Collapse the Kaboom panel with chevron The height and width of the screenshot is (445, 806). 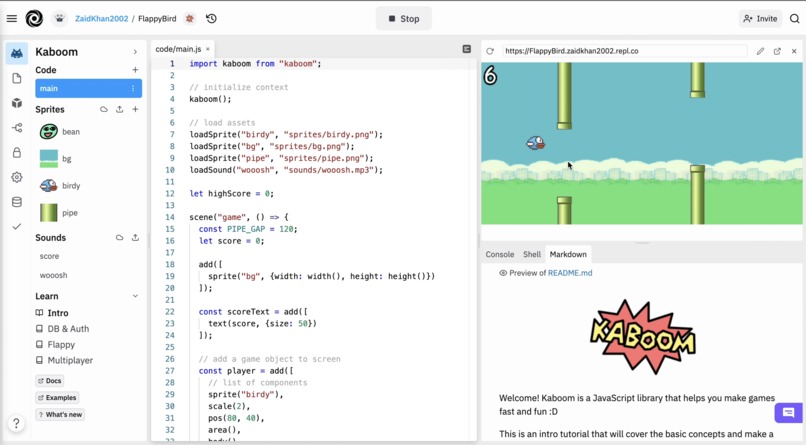coord(135,52)
